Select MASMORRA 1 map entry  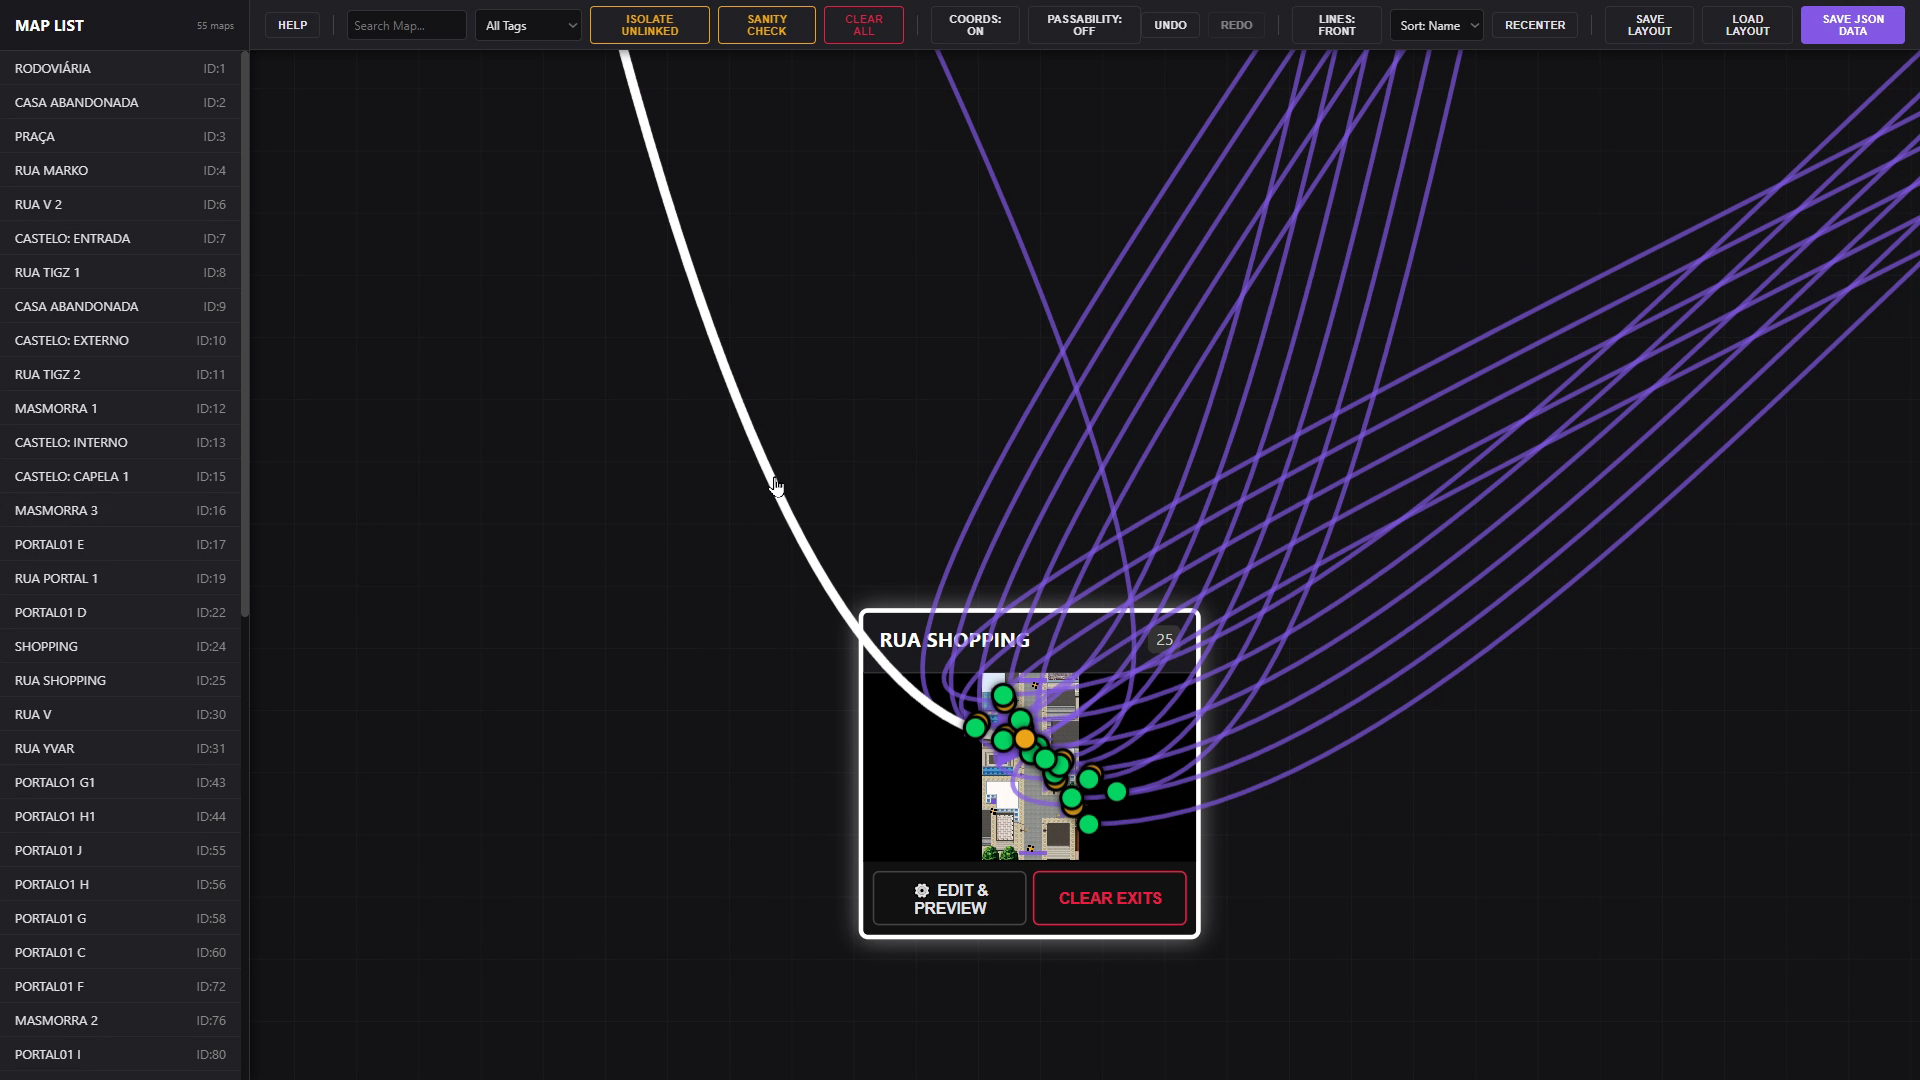click(120, 408)
